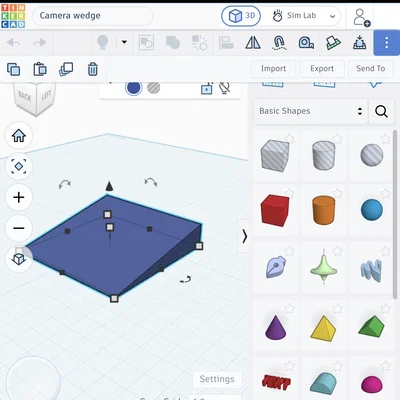Favorite the yellow Pyramid star
The height and width of the screenshot is (400, 400).
[338, 308]
